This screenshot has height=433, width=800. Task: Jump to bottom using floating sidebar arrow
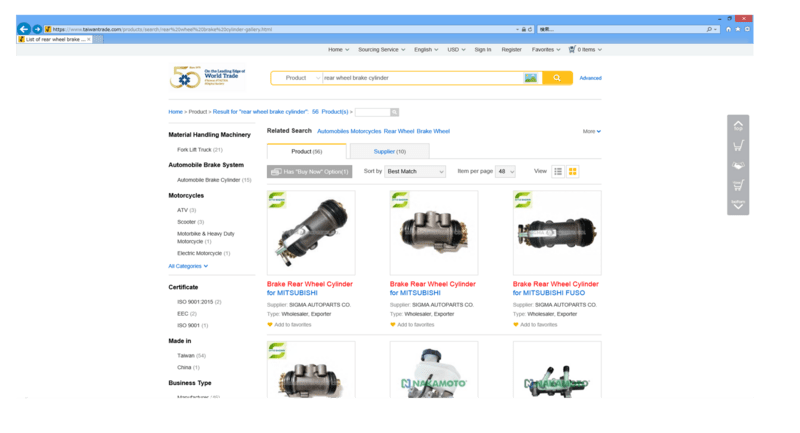[x=738, y=204]
